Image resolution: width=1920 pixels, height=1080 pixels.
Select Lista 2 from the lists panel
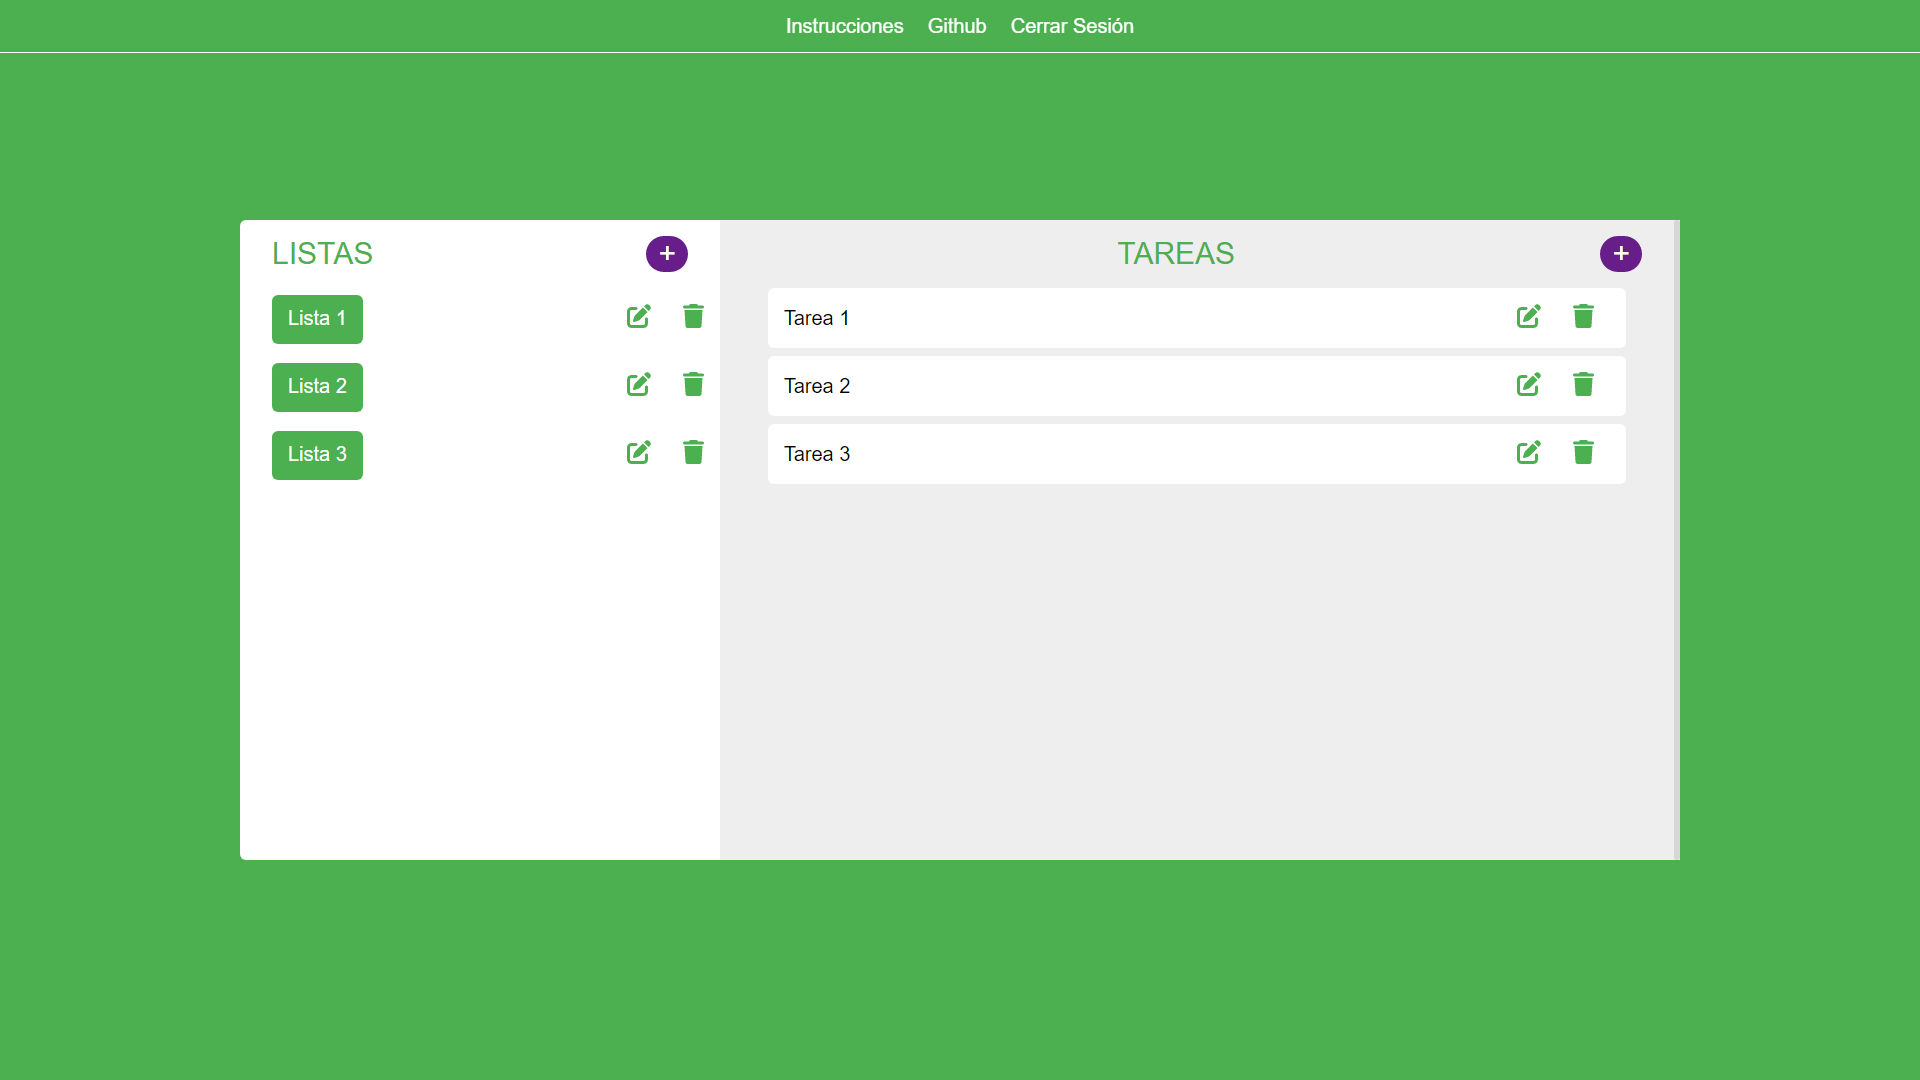point(316,387)
